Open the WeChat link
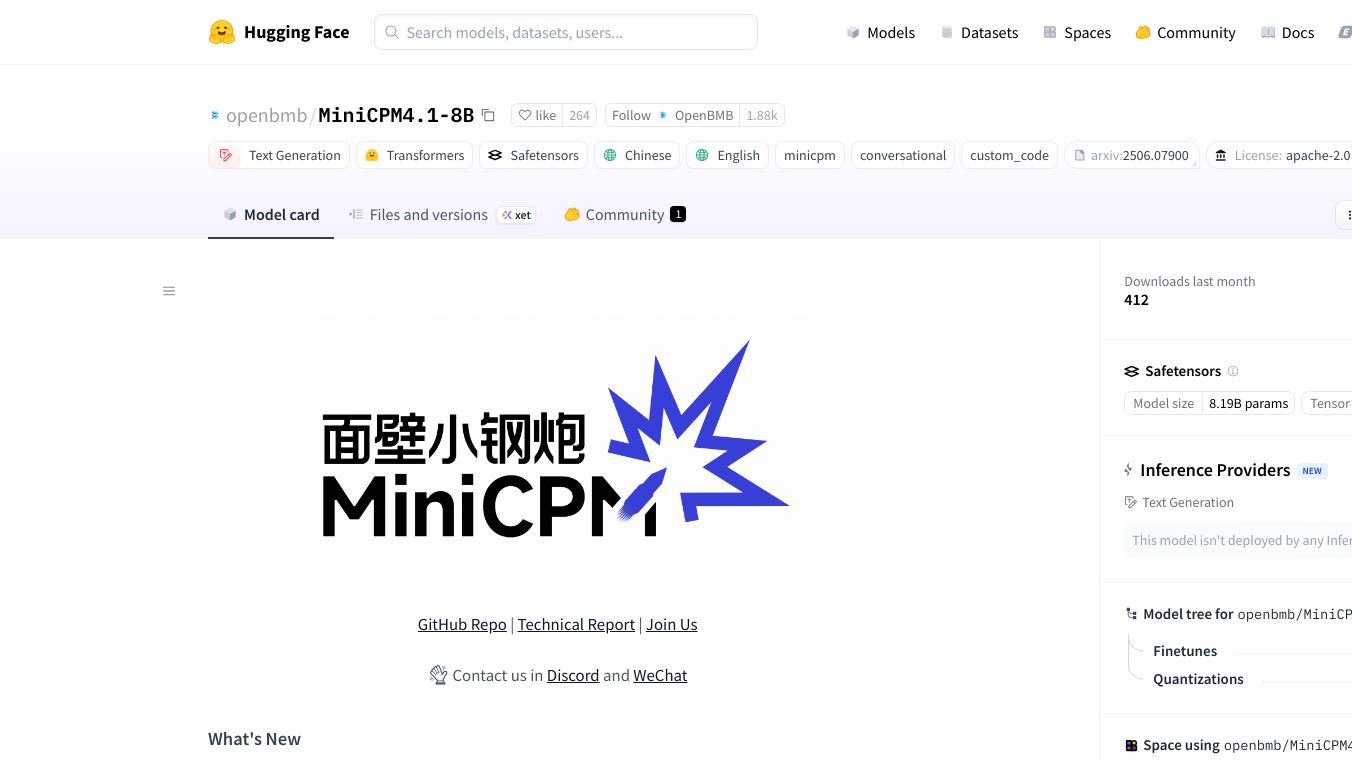1352x760 pixels. (660, 675)
